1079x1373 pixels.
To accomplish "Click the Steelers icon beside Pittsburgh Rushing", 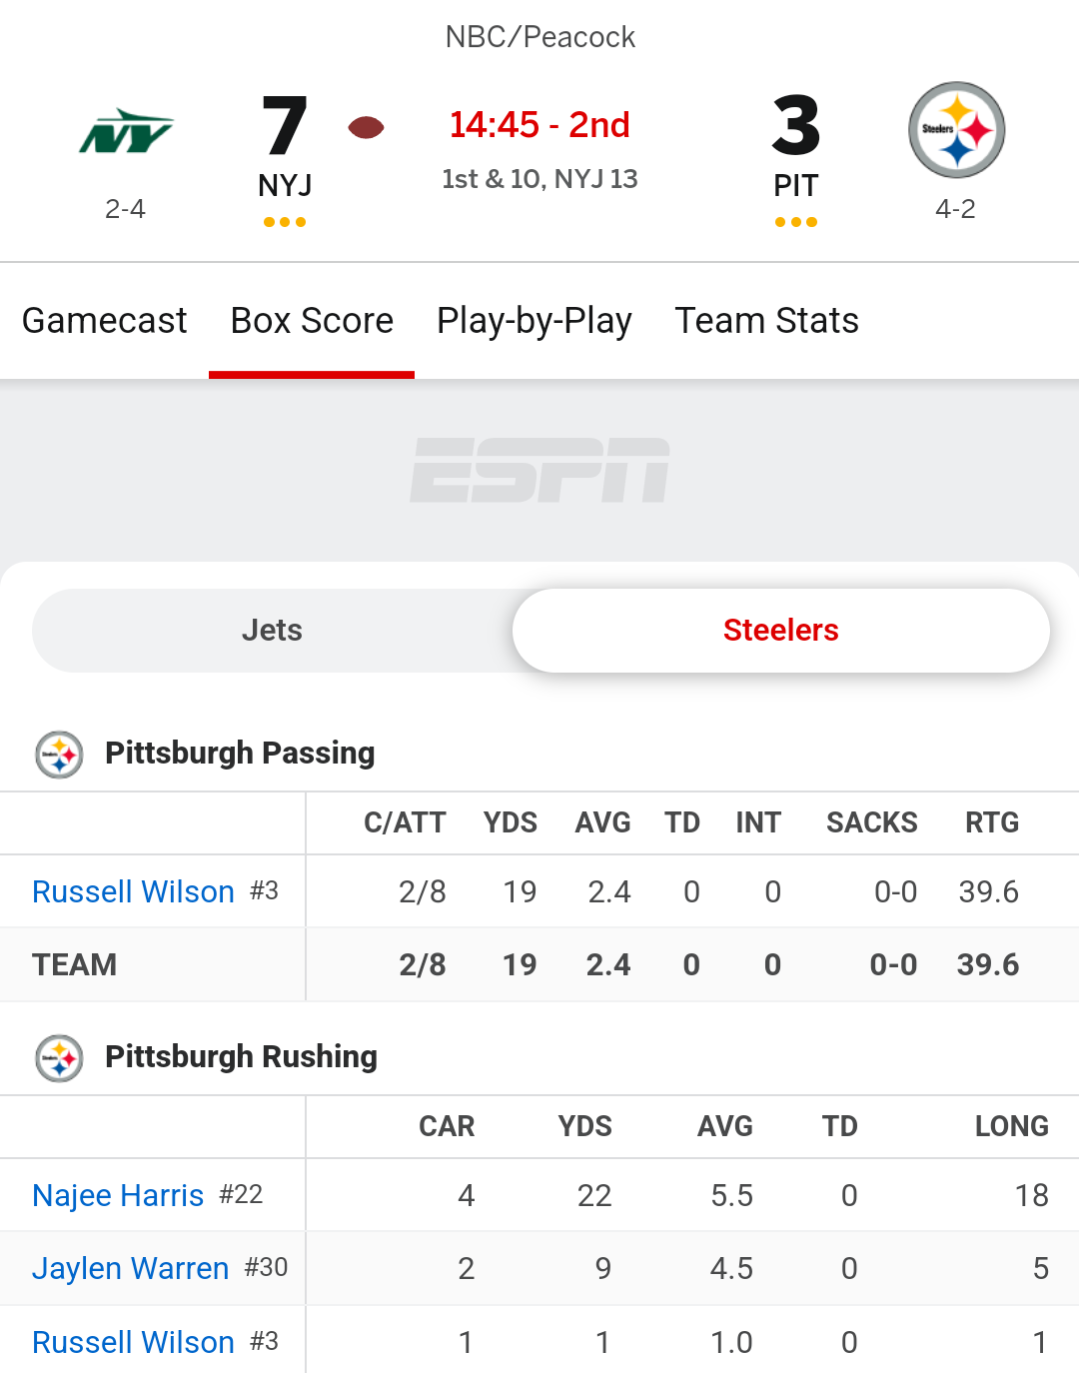I will [x=59, y=1058].
